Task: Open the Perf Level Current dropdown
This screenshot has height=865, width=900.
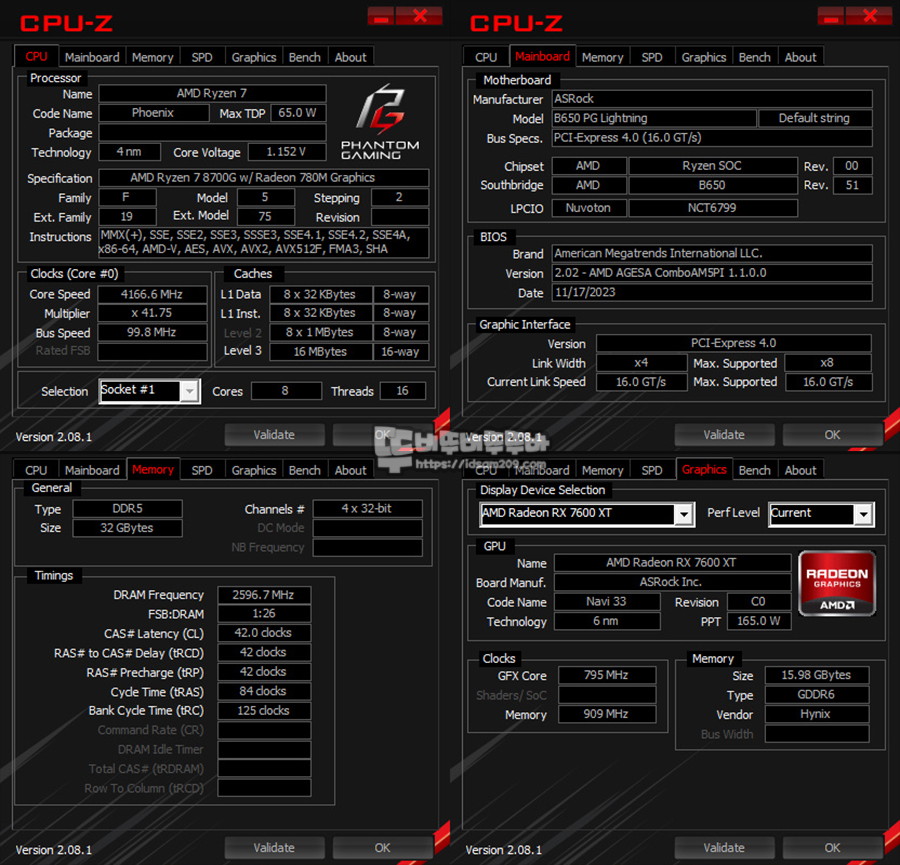Action: (864, 514)
